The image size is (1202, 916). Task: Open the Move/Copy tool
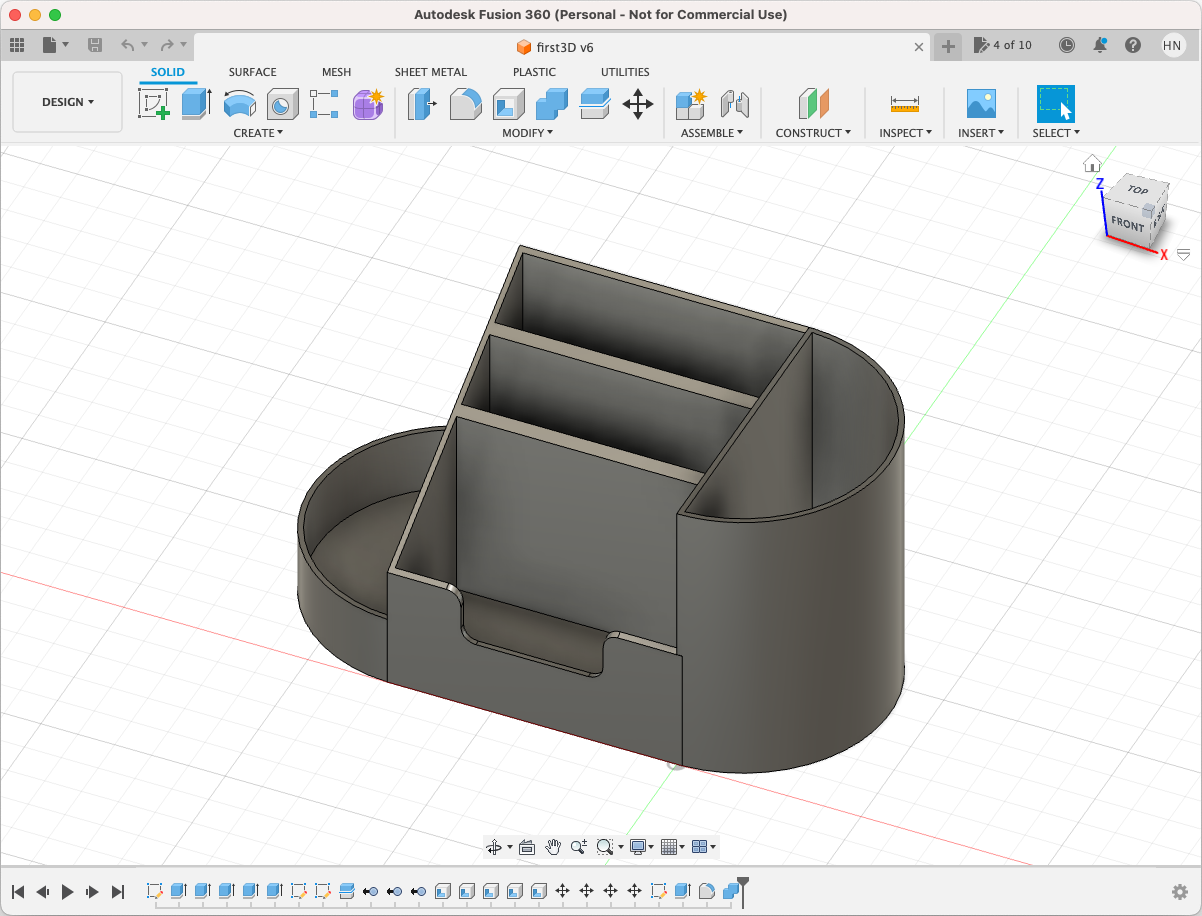[x=638, y=104]
